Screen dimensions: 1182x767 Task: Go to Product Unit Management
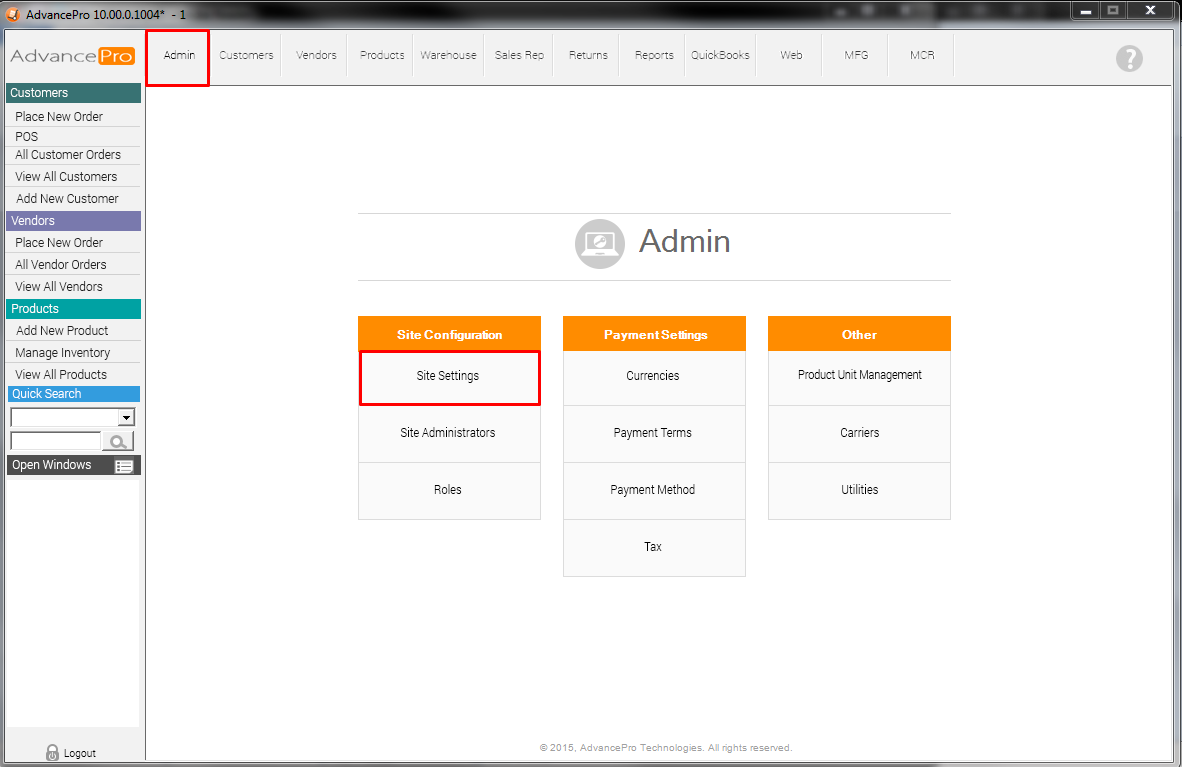pos(859,376)
